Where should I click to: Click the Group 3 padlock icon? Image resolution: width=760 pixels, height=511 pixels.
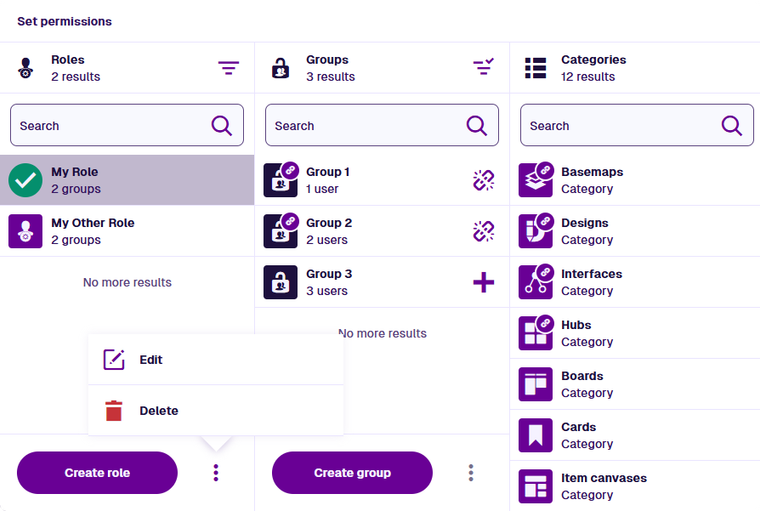tap(280, 282)
